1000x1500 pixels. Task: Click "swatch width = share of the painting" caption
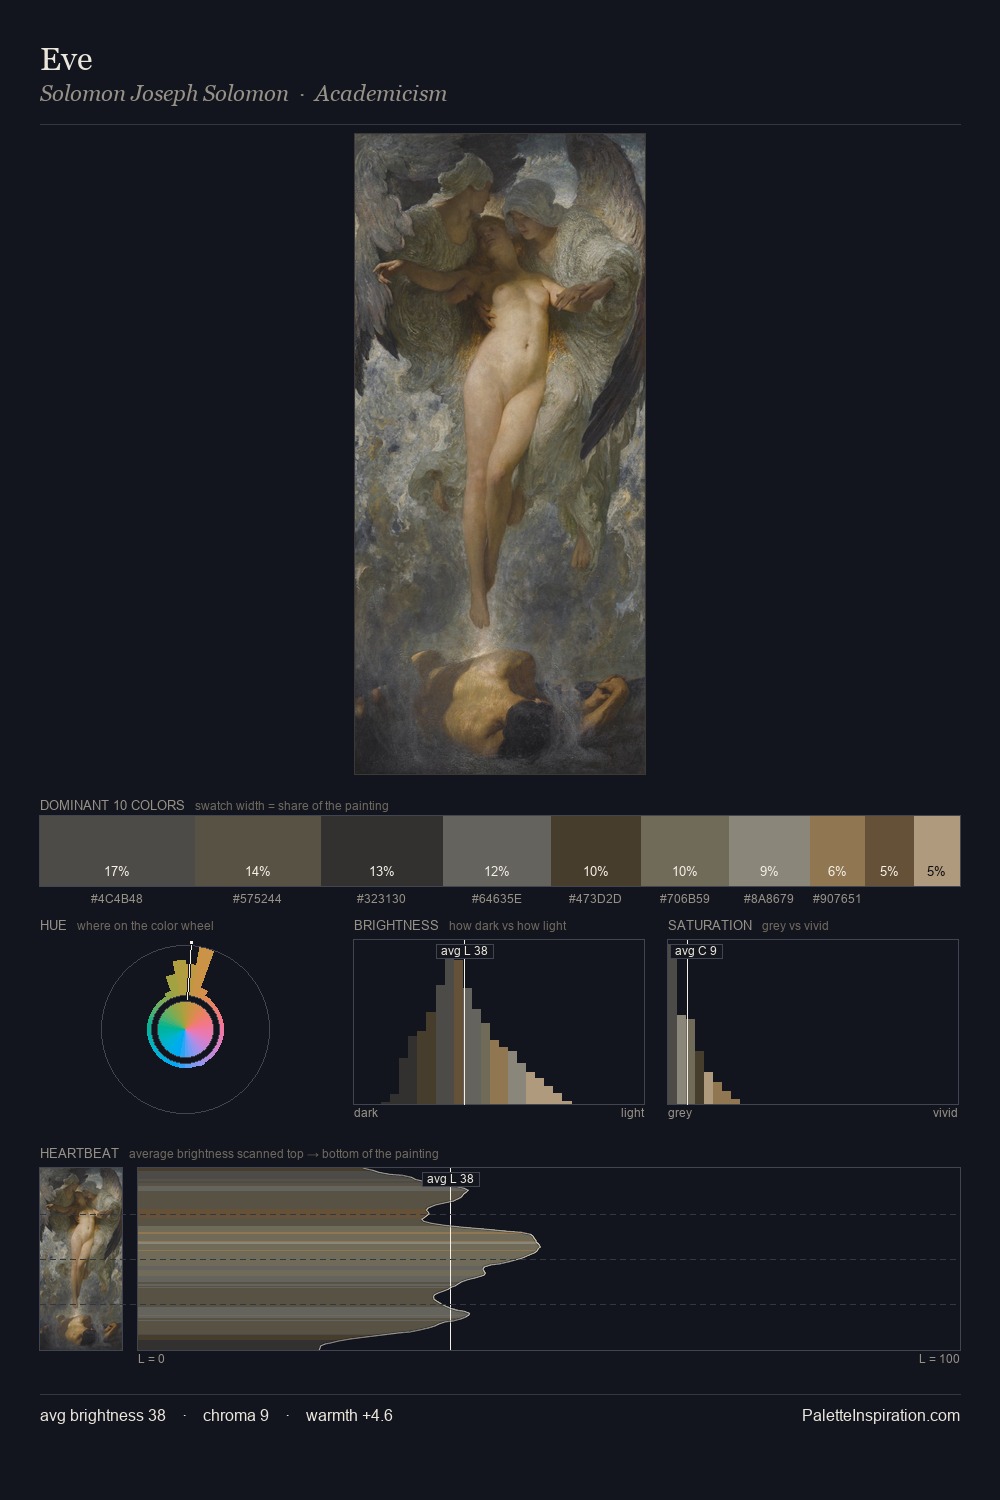tap(292, 806)
